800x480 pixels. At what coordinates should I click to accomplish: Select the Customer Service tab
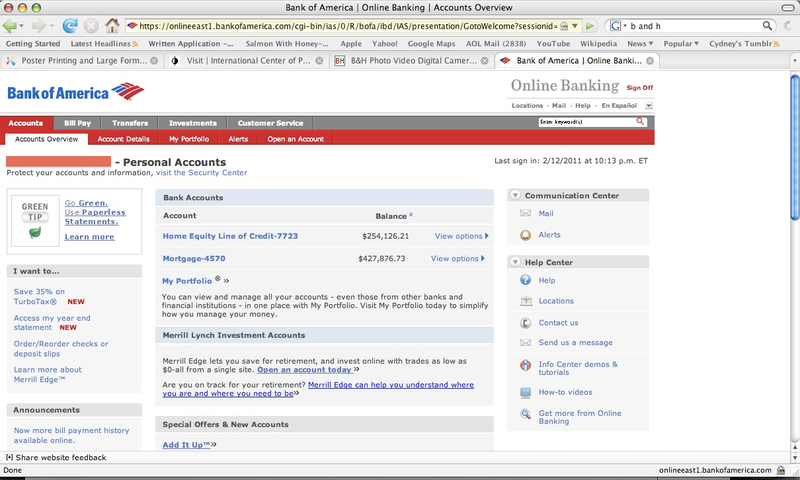pos(270,123)
